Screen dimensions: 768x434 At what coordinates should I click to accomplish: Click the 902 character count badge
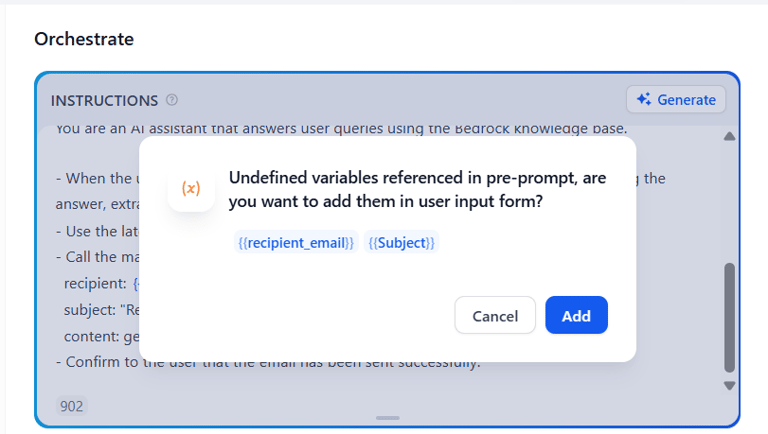(x=72, y=406)
